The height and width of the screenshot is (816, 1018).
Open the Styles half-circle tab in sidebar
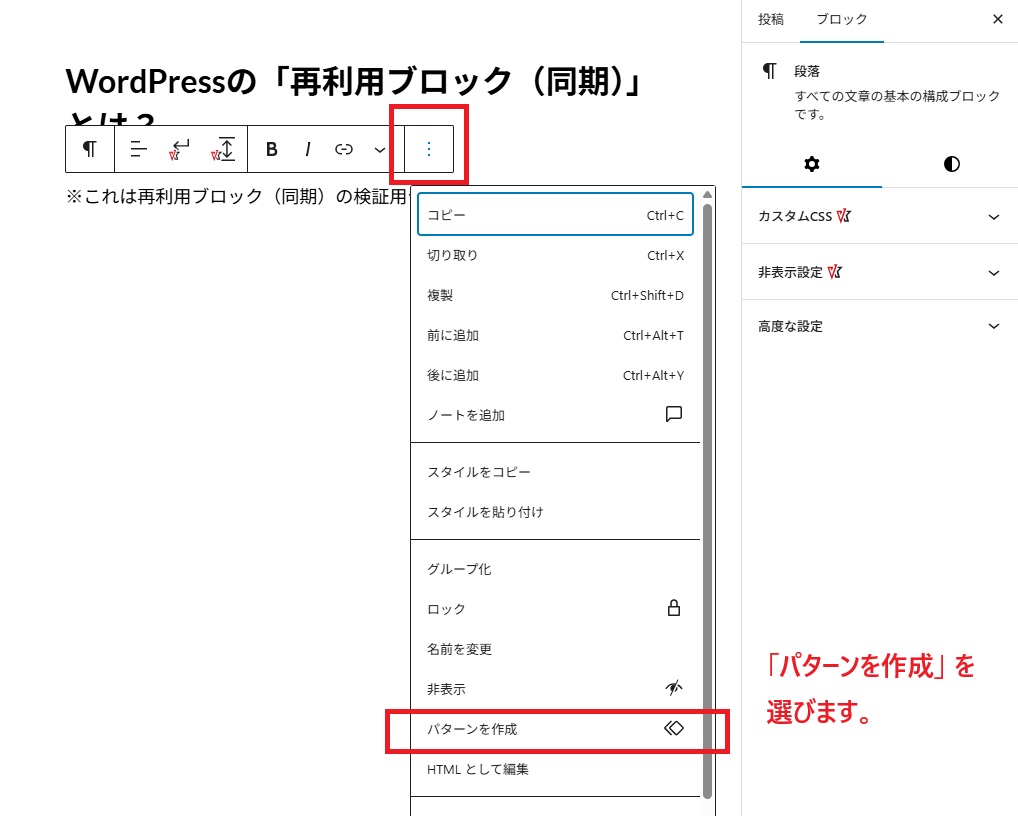(950, 163)
